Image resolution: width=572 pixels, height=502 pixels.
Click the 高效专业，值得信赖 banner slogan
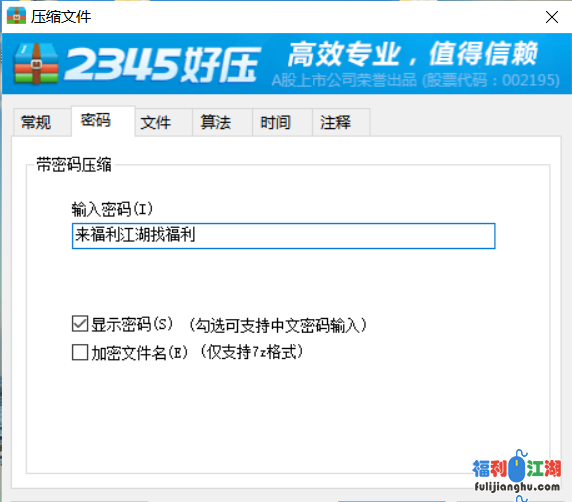tap(413, 54)
